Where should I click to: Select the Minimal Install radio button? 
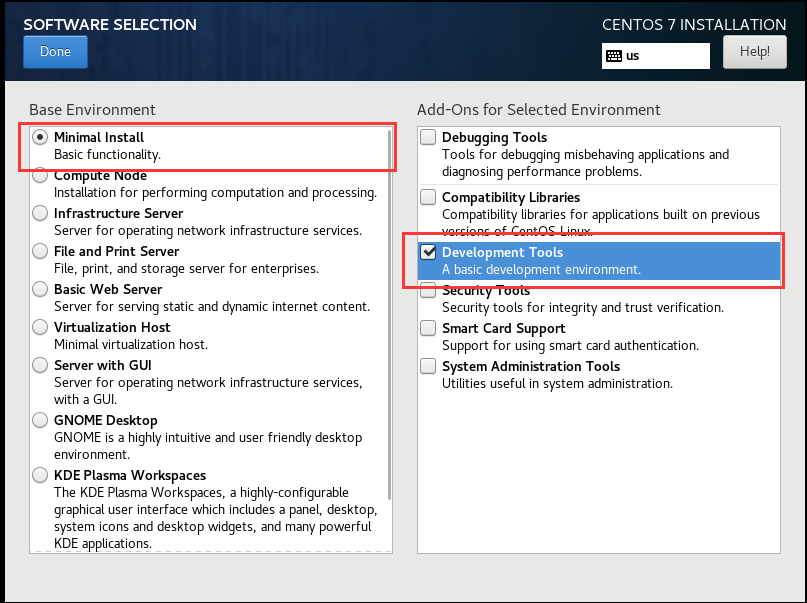(40, 137)
